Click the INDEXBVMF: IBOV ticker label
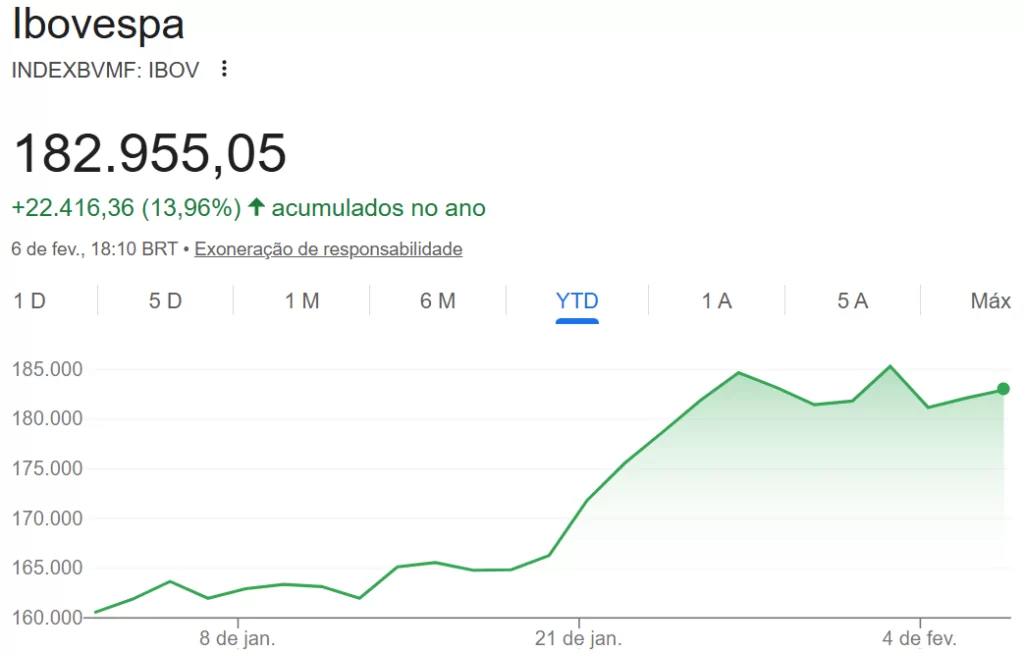Viewport: 1024px width, 654px height. (106, 70)
